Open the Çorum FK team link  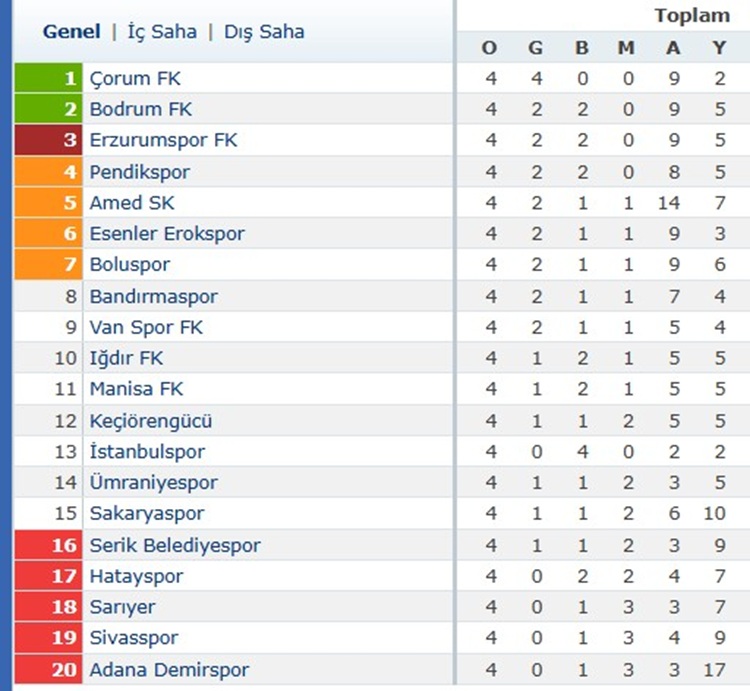(x=135, y=78)
